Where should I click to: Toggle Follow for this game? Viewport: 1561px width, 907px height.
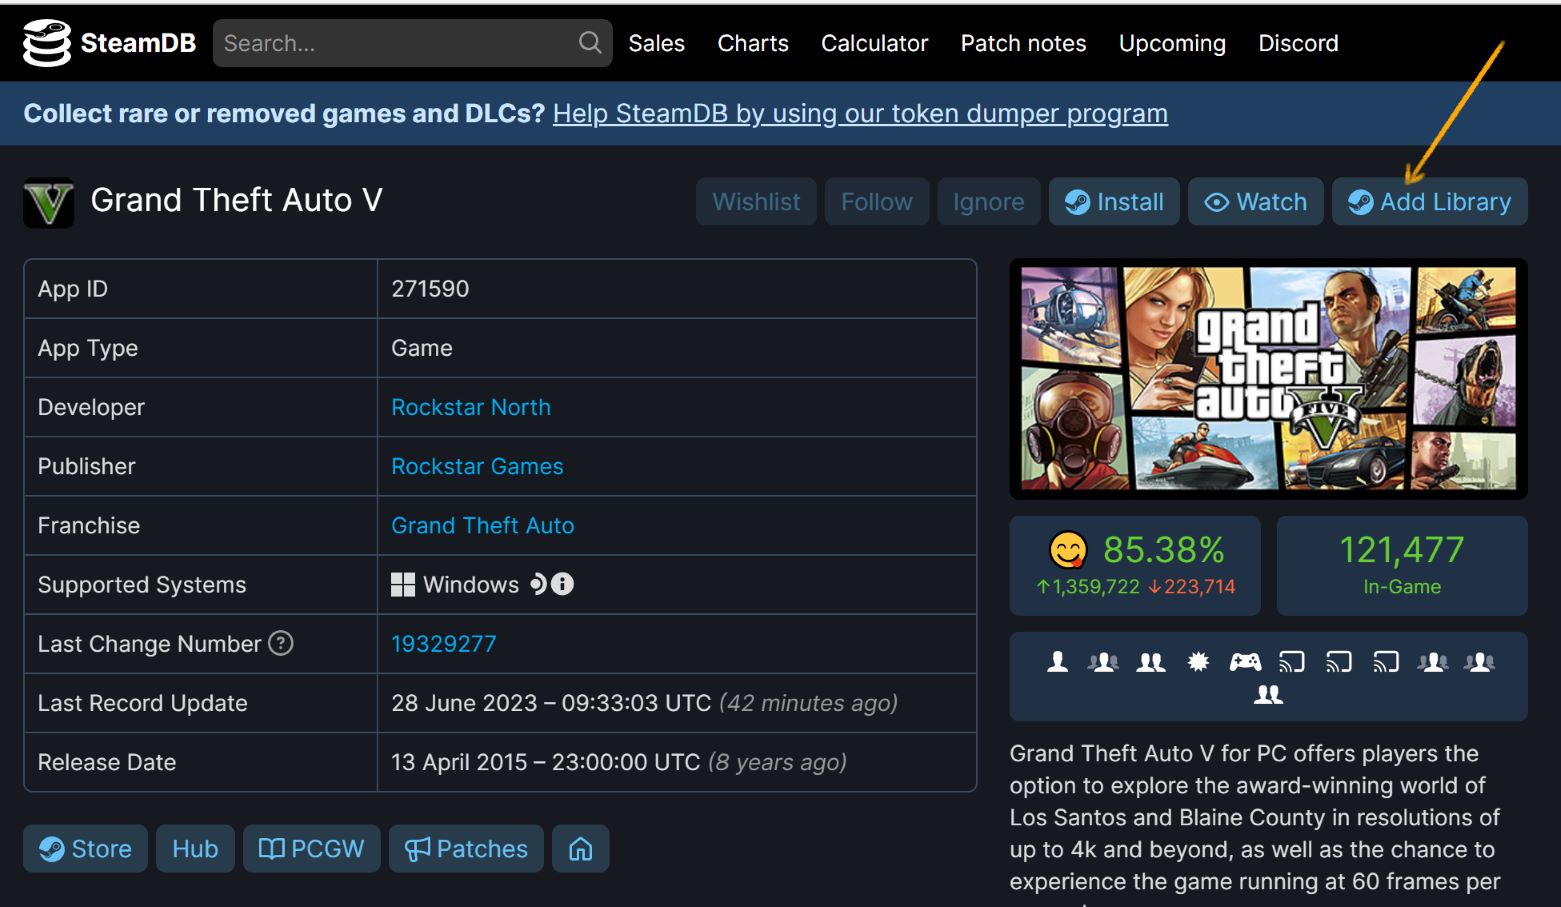pyautogui.click(x=876, y=202)
